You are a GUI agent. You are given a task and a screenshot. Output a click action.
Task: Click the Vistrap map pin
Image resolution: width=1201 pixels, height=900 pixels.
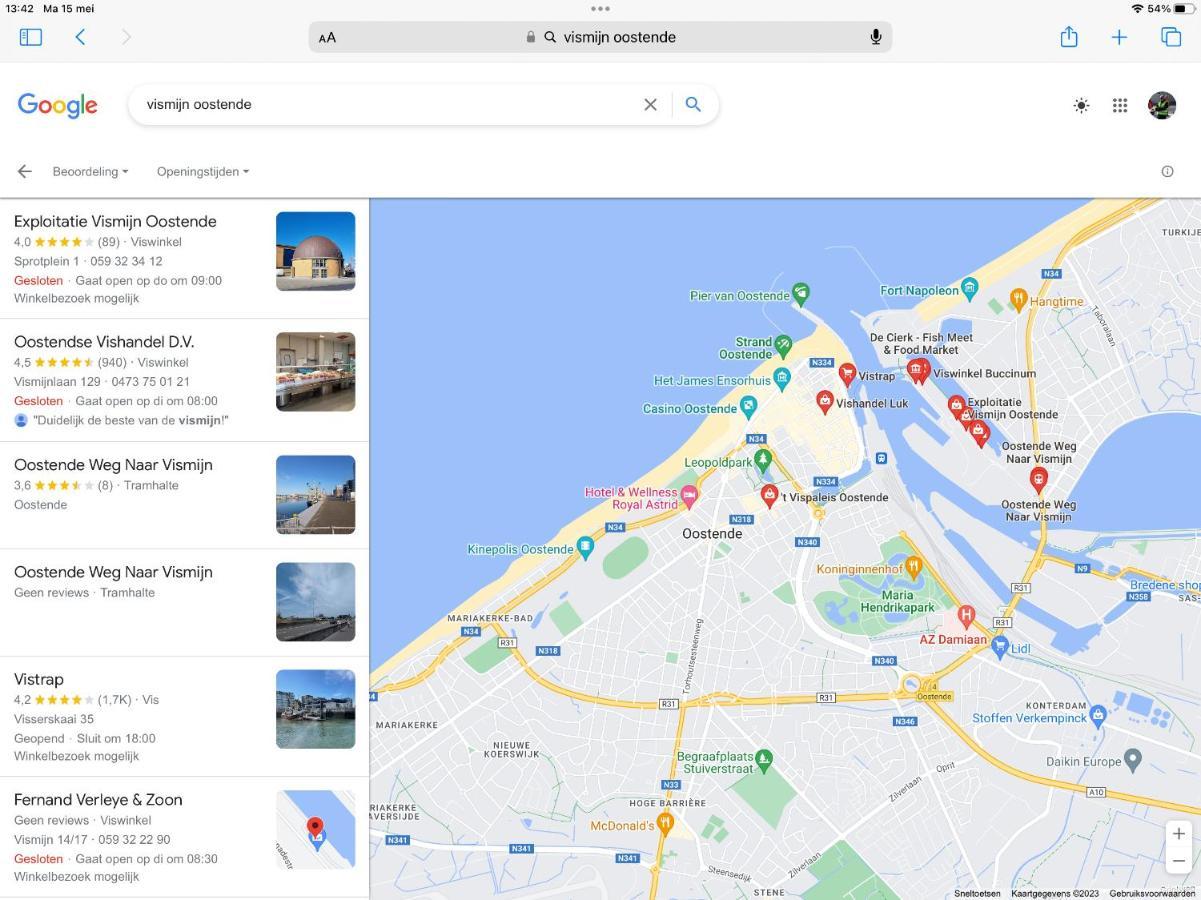847,374
